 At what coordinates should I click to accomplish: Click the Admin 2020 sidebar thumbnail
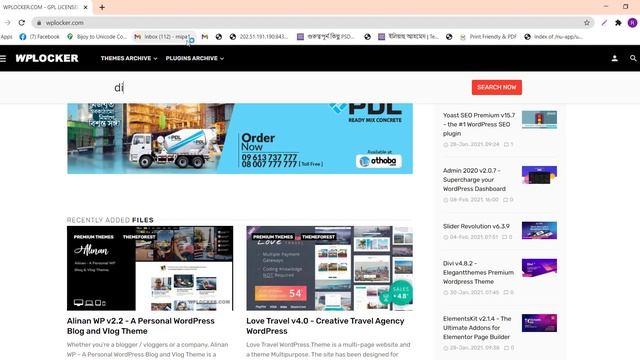coord(539,175)
